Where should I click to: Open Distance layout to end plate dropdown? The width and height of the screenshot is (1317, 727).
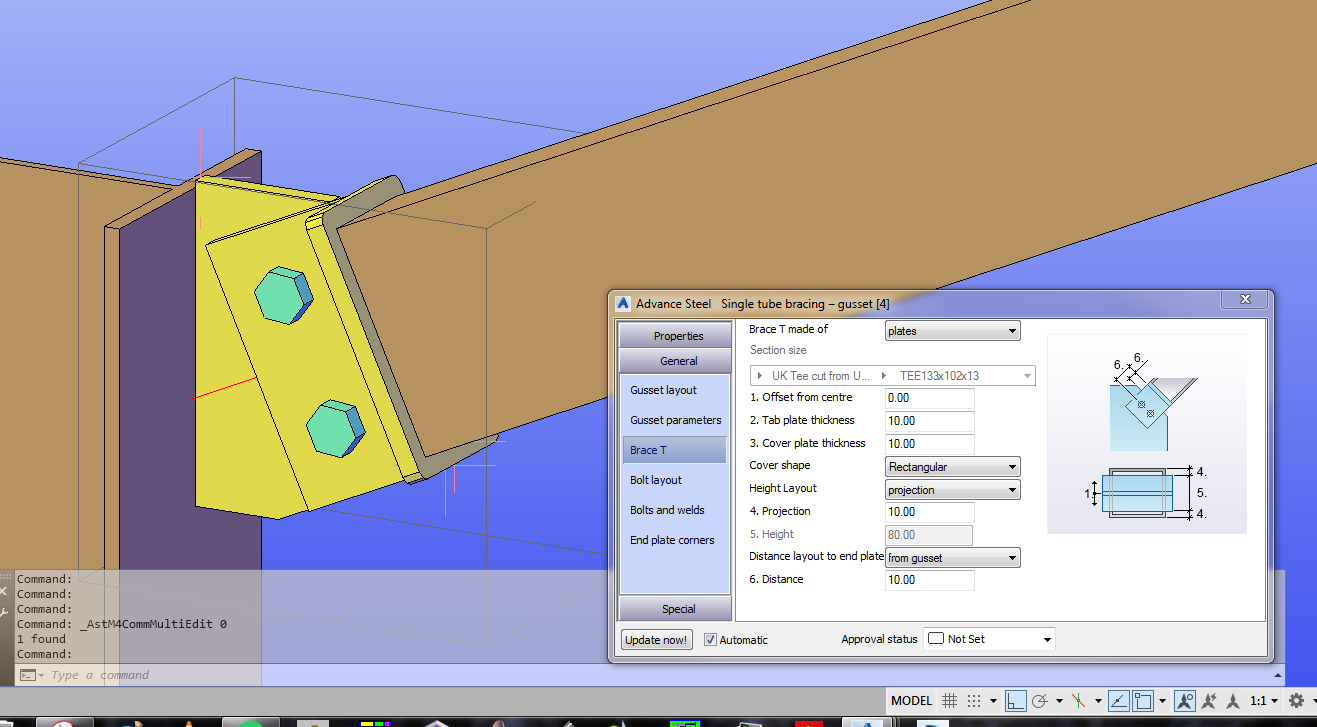(953, 558)
